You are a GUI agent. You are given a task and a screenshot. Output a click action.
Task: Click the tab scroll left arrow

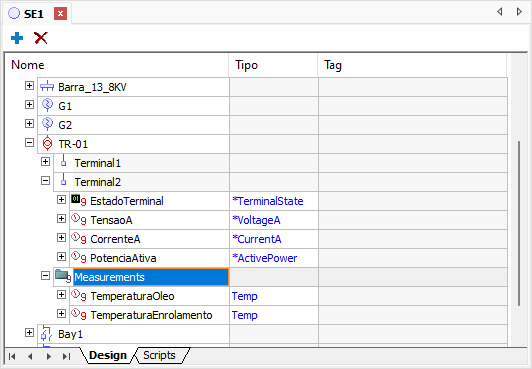tap(499, 12)
